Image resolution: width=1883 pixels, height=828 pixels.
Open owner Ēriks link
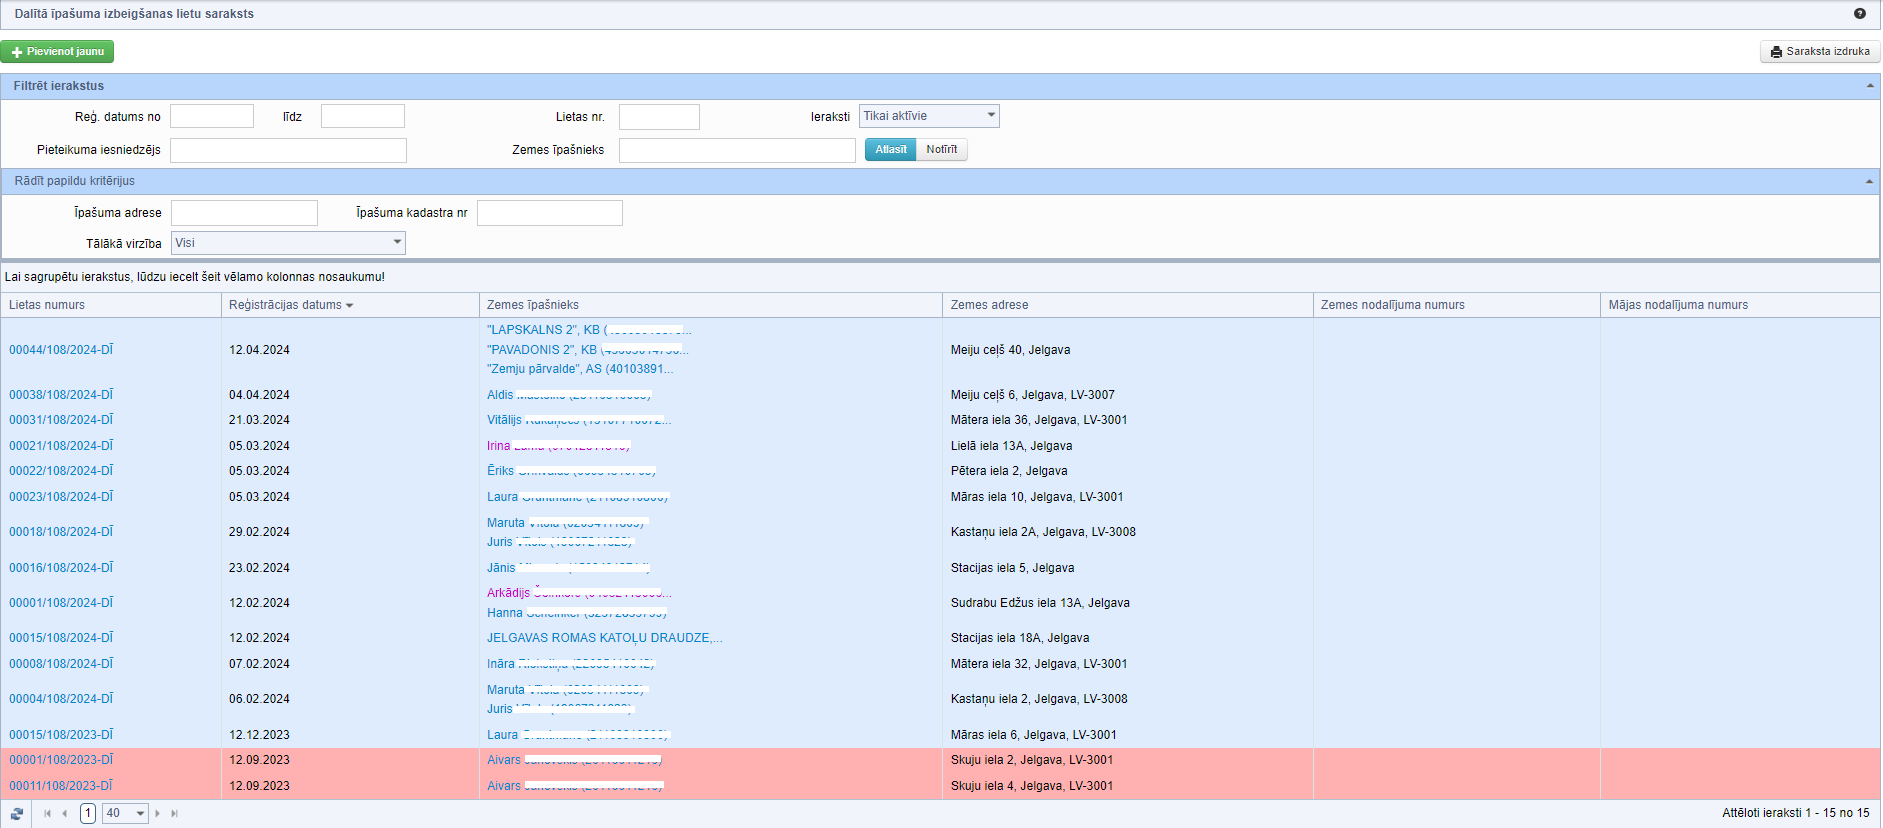pyautogui.click(x=571, y=471)
